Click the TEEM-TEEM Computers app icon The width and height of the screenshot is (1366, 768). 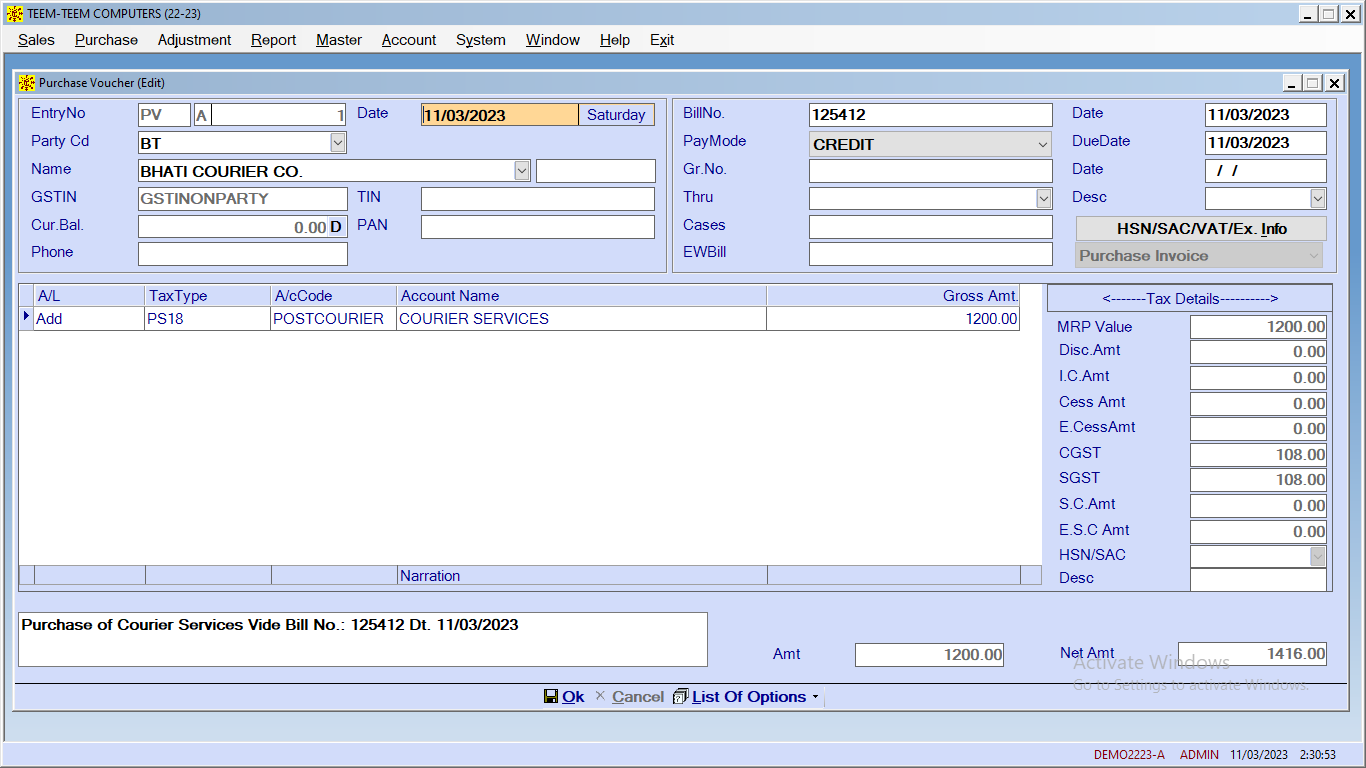pos(15,14)
